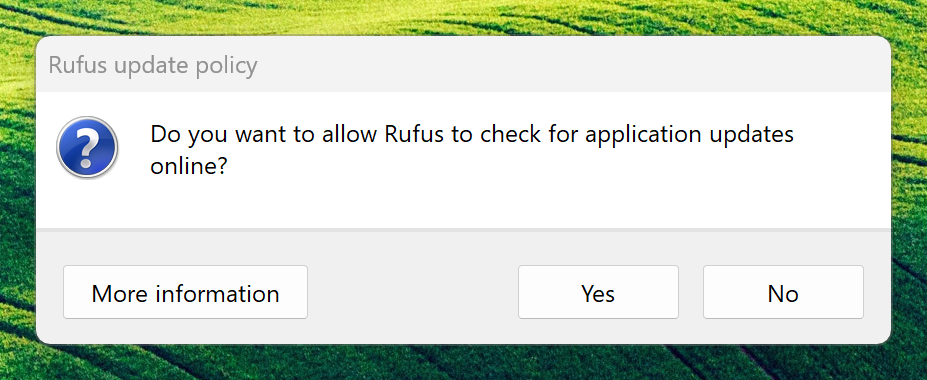Select No to decline online updates
The image size is (927, 380).
click(x=783, y=292)
